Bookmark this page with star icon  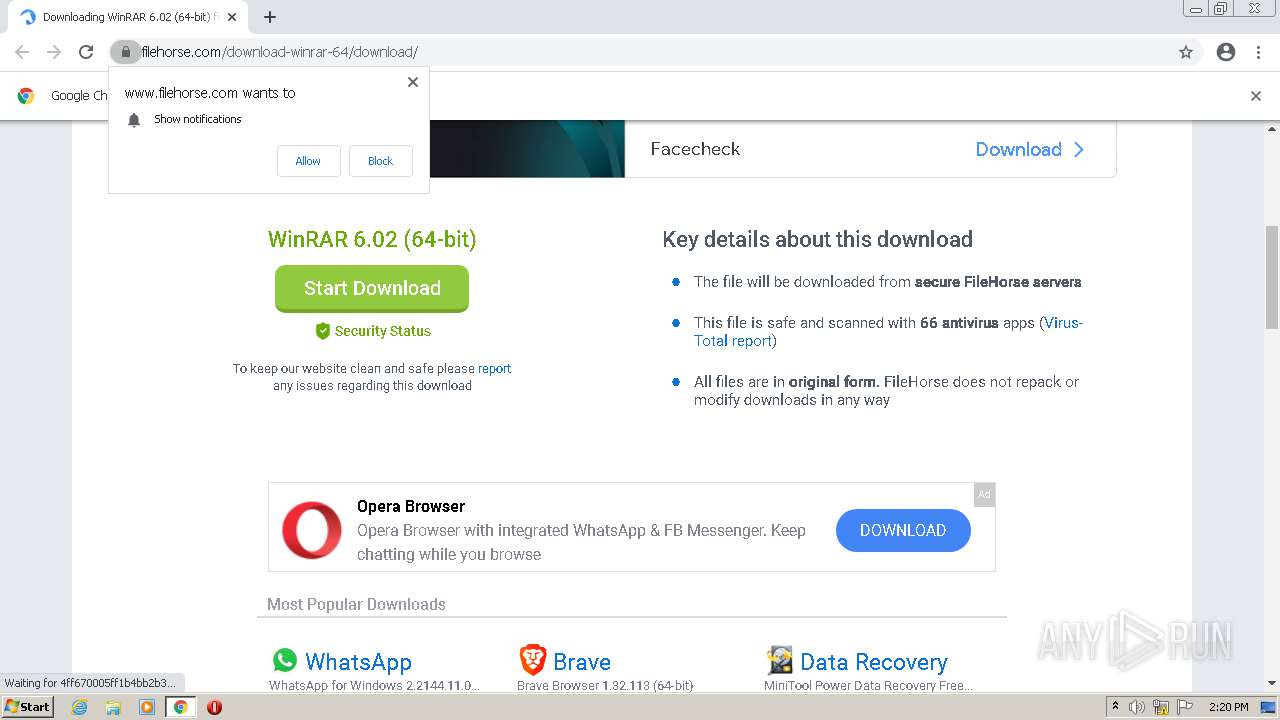[1186, 52]
